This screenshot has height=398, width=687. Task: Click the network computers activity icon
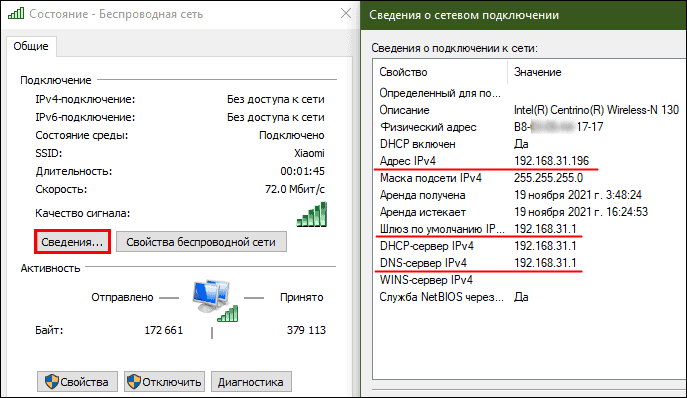coord(215,301)
